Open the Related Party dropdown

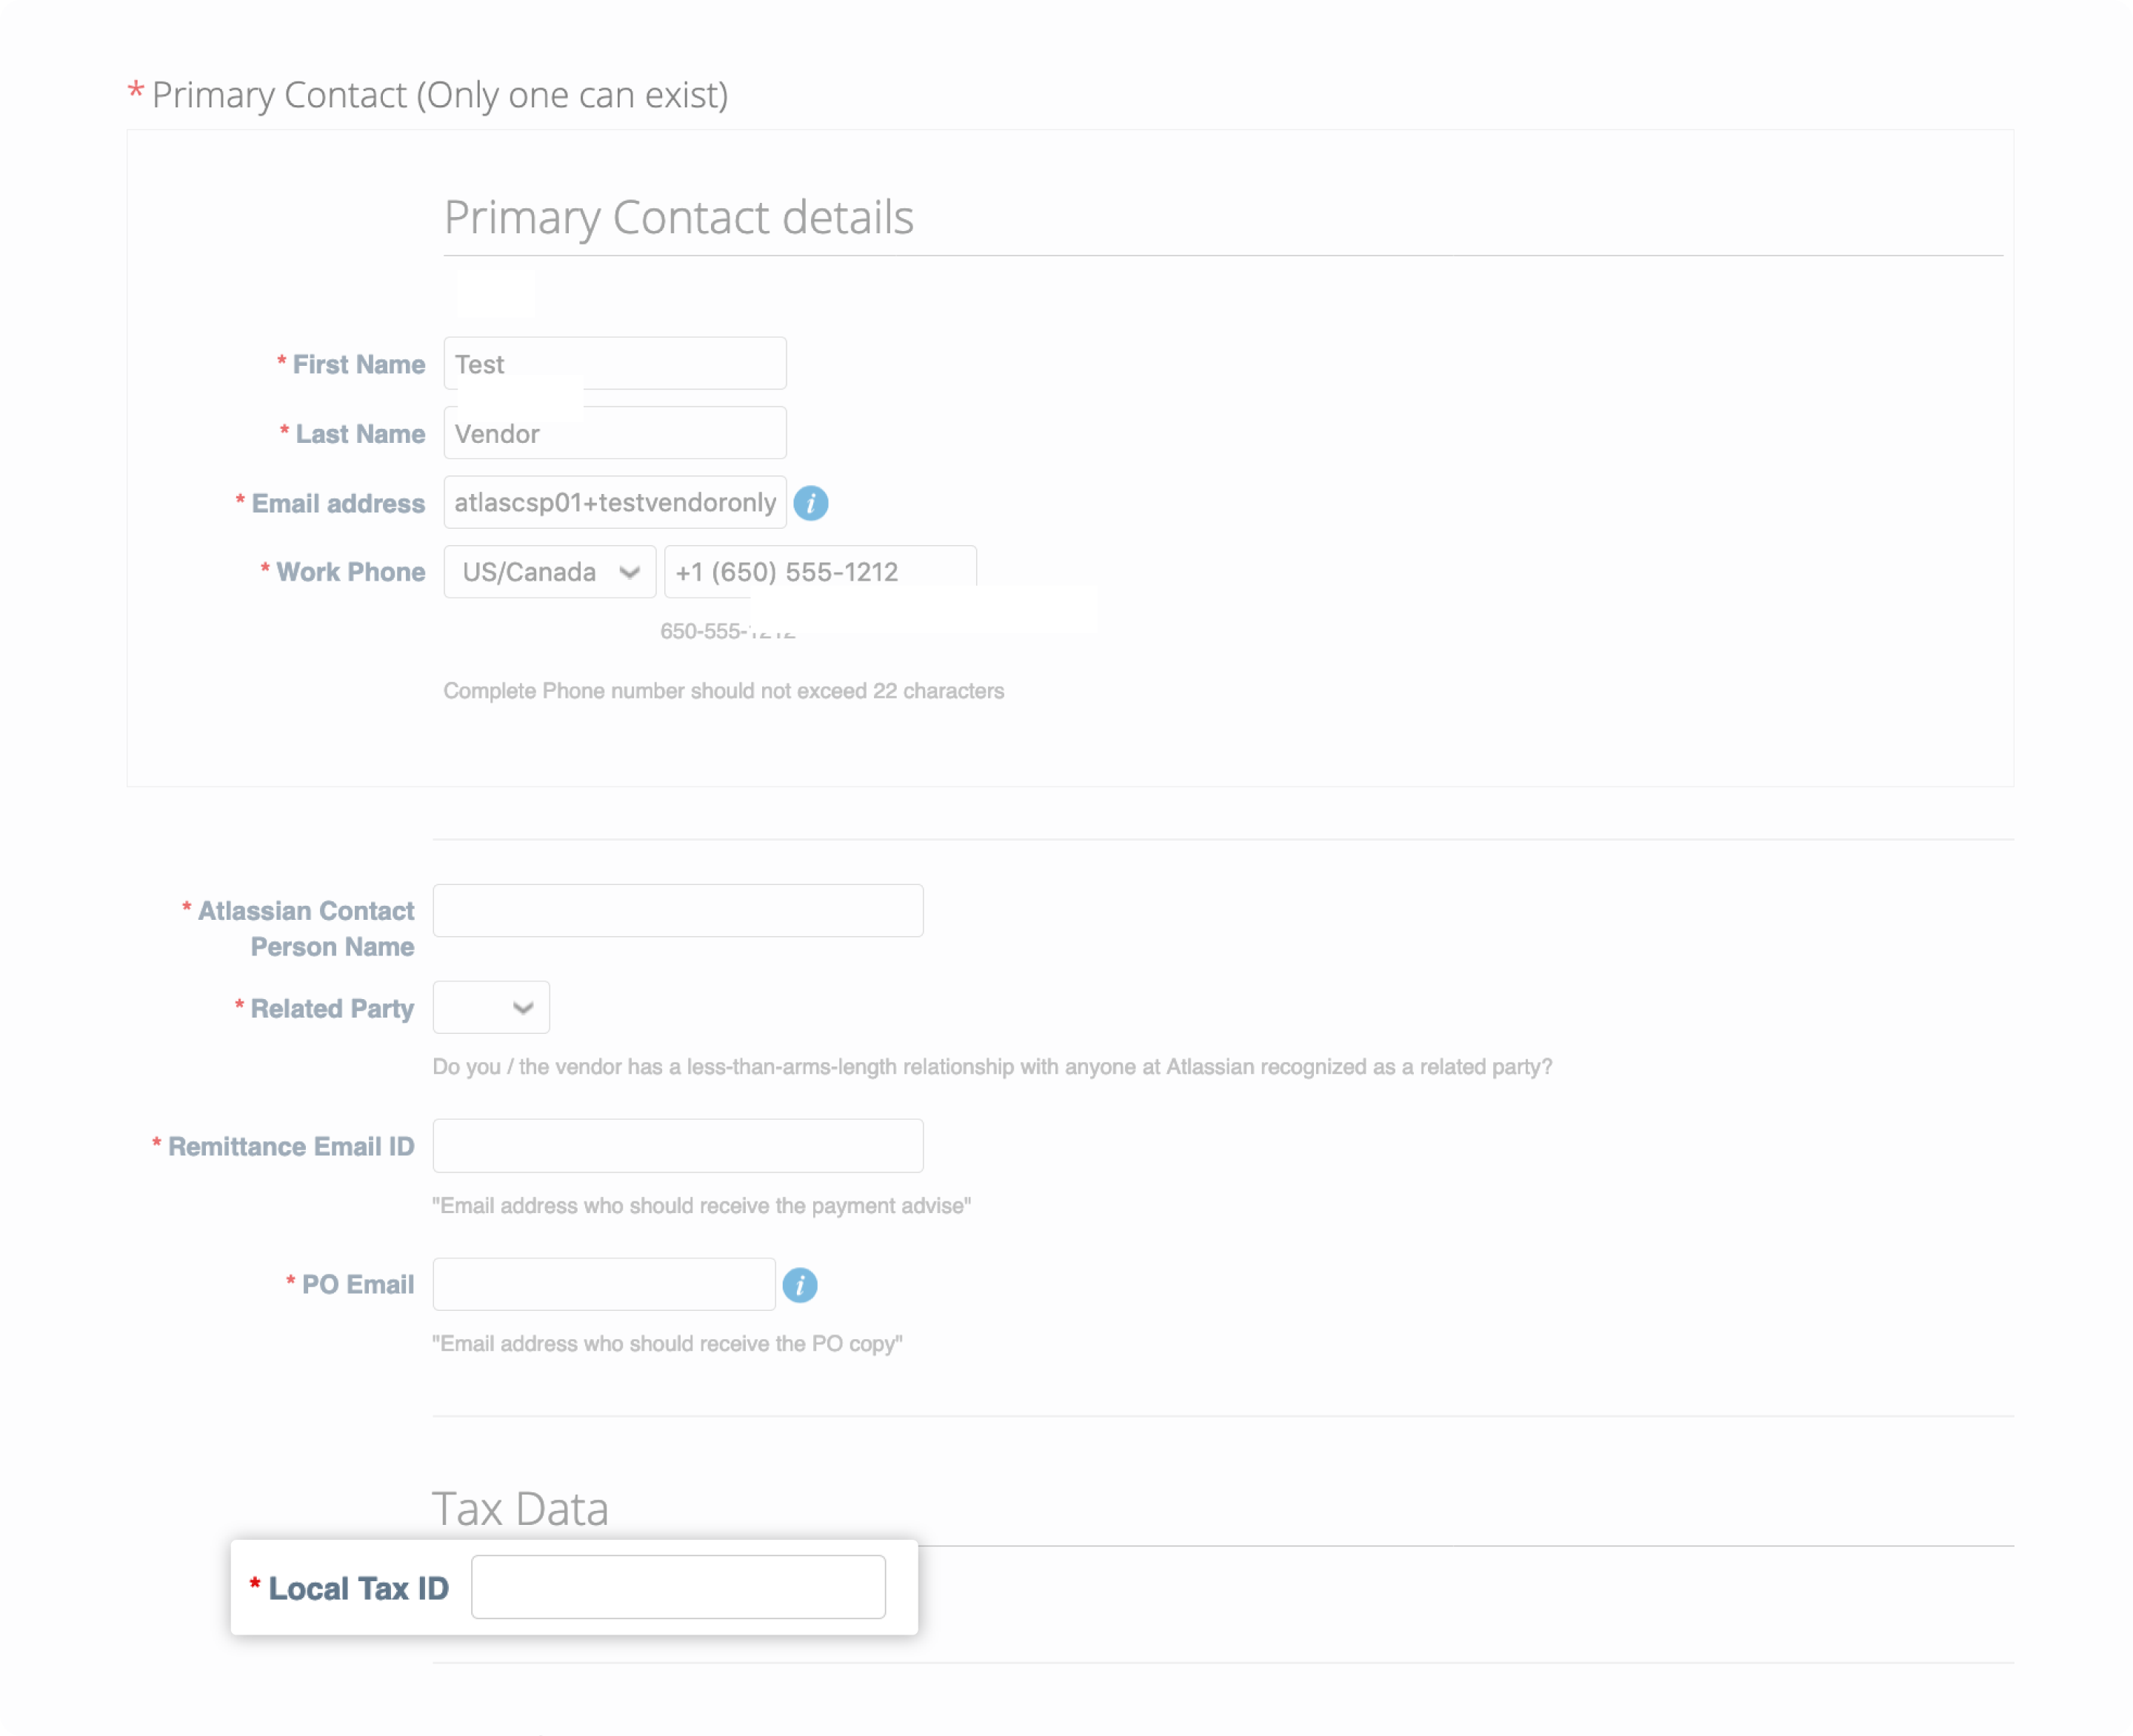click(x=490, y=1007)
